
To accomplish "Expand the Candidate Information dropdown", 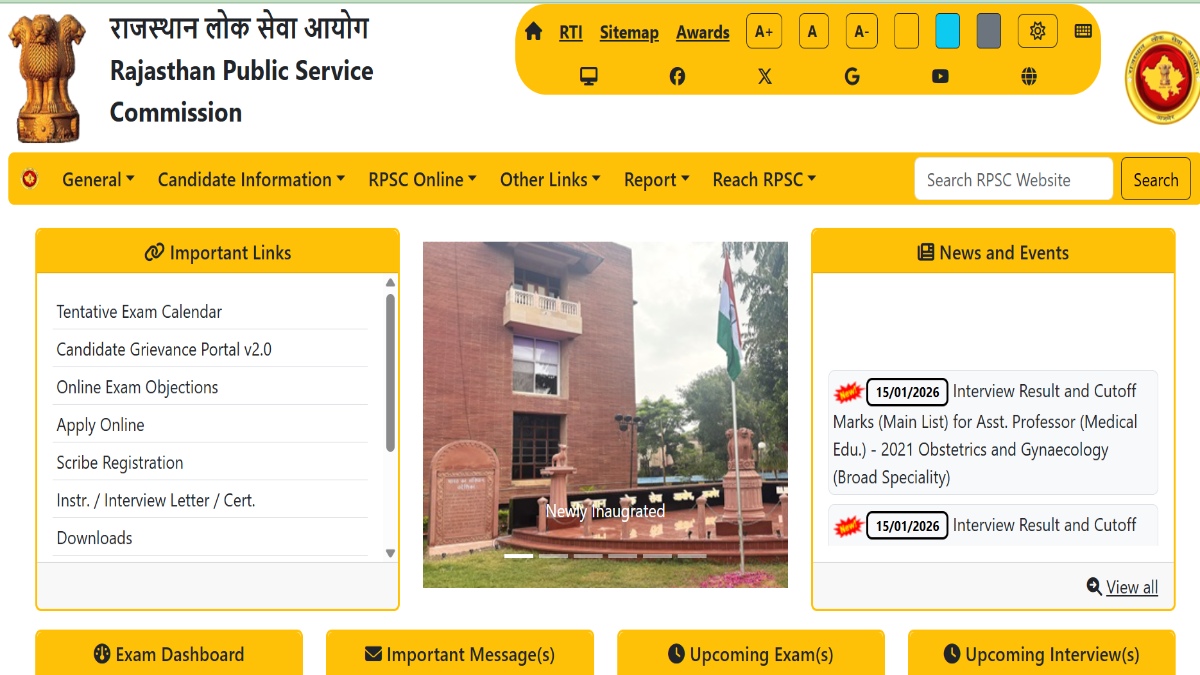I will pos(251,180).
